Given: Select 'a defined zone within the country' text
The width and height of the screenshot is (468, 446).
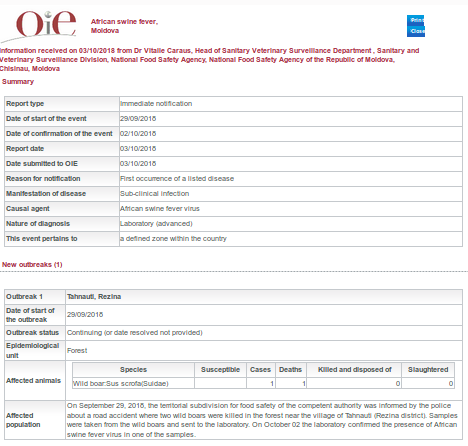Looking at the screenshot, I should tap(173, 239).
